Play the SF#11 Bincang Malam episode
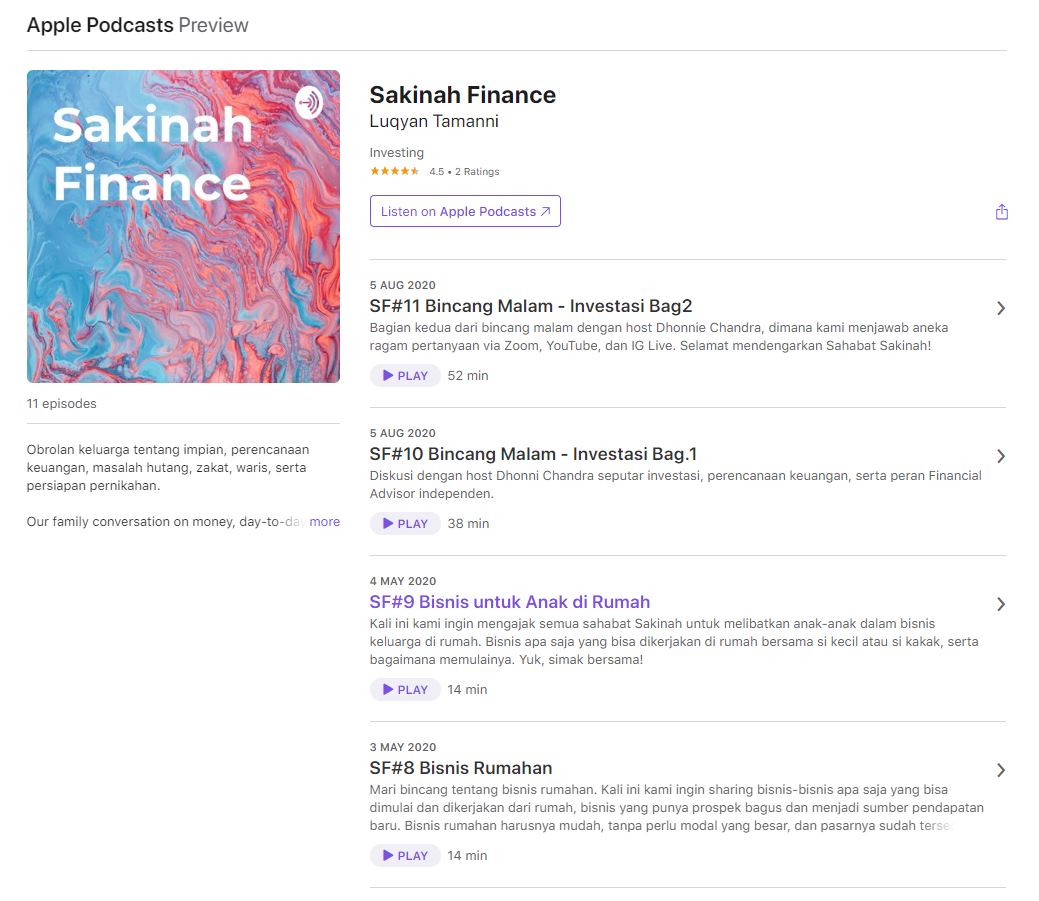Screen dimensions: 1039x901 pos(405,376)
